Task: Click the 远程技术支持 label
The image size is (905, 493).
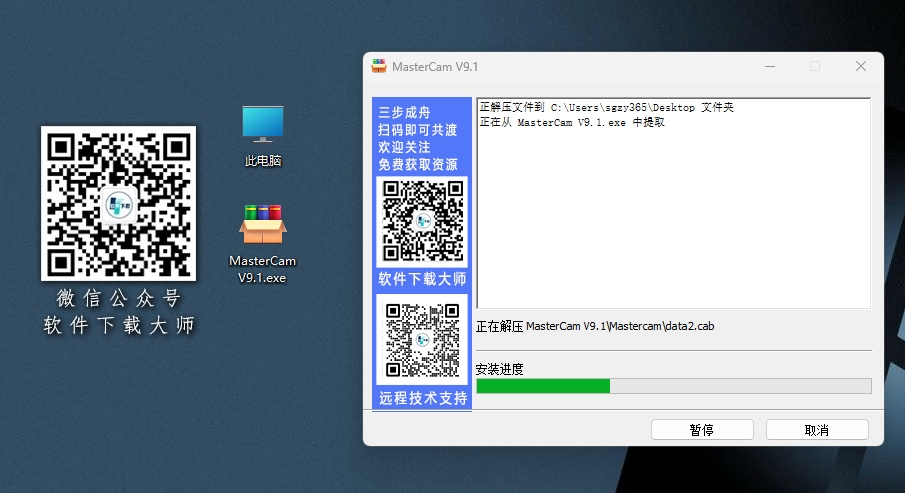Action: pyautogui.click(x=422, y=398)
